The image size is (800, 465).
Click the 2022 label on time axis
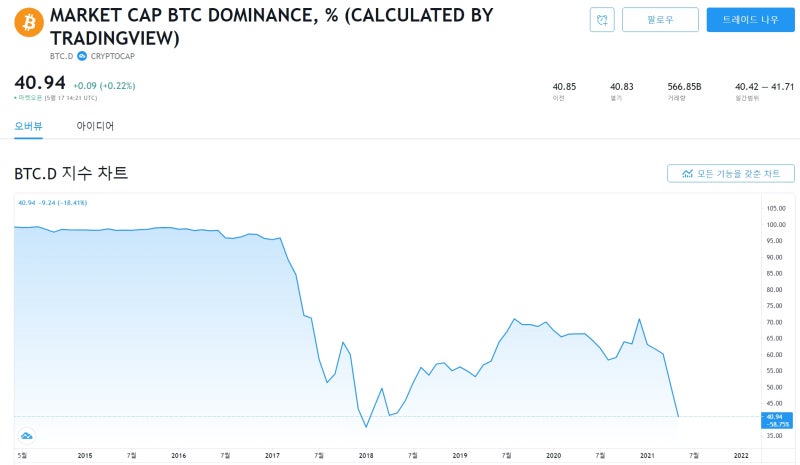coord(741,455)
